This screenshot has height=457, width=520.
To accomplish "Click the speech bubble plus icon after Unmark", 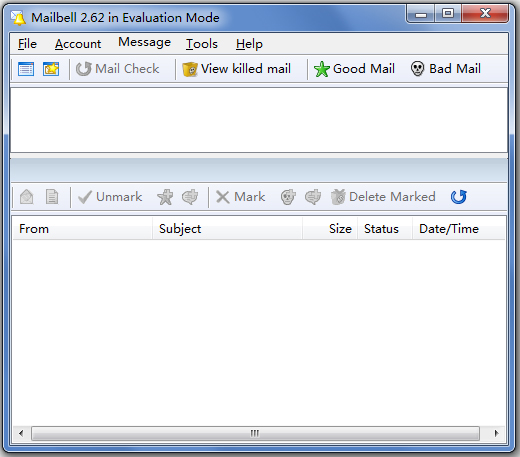I will click(190, 197).
